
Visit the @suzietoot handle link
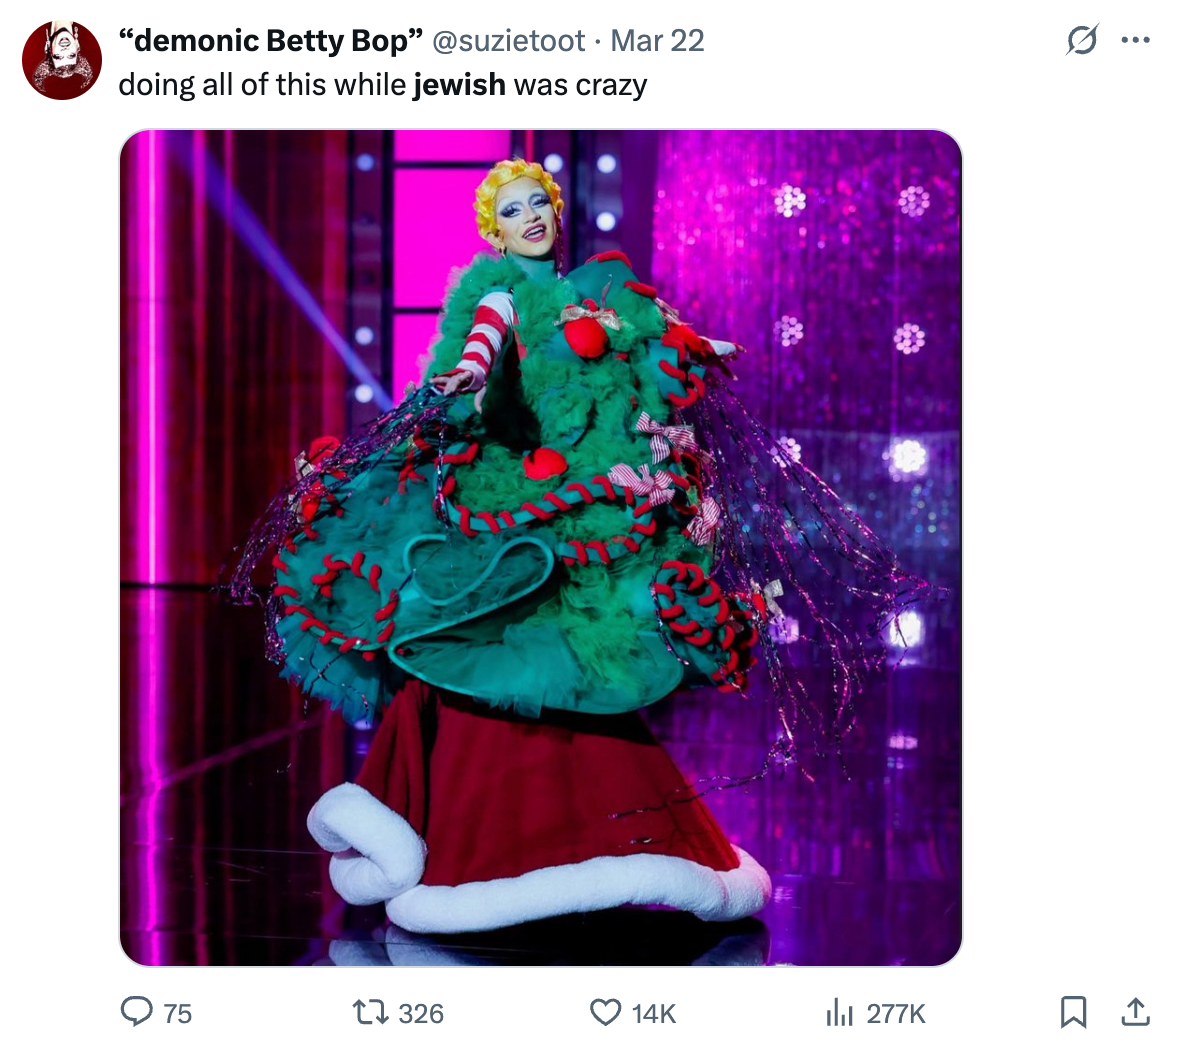click(x=508, y=41)
